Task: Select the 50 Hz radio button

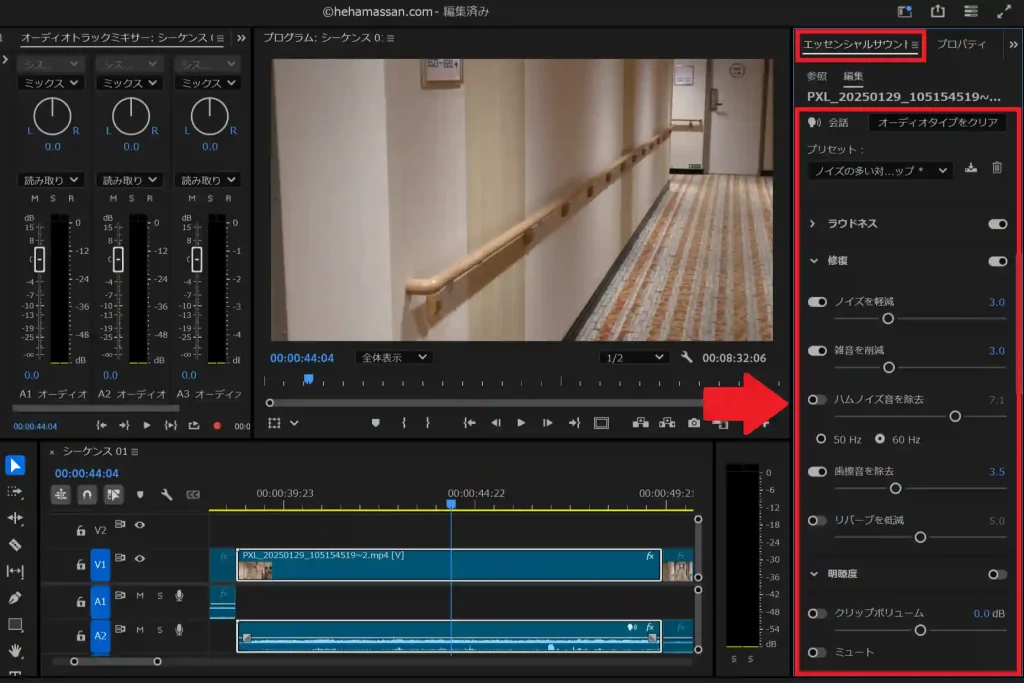Action: point(821,438)
